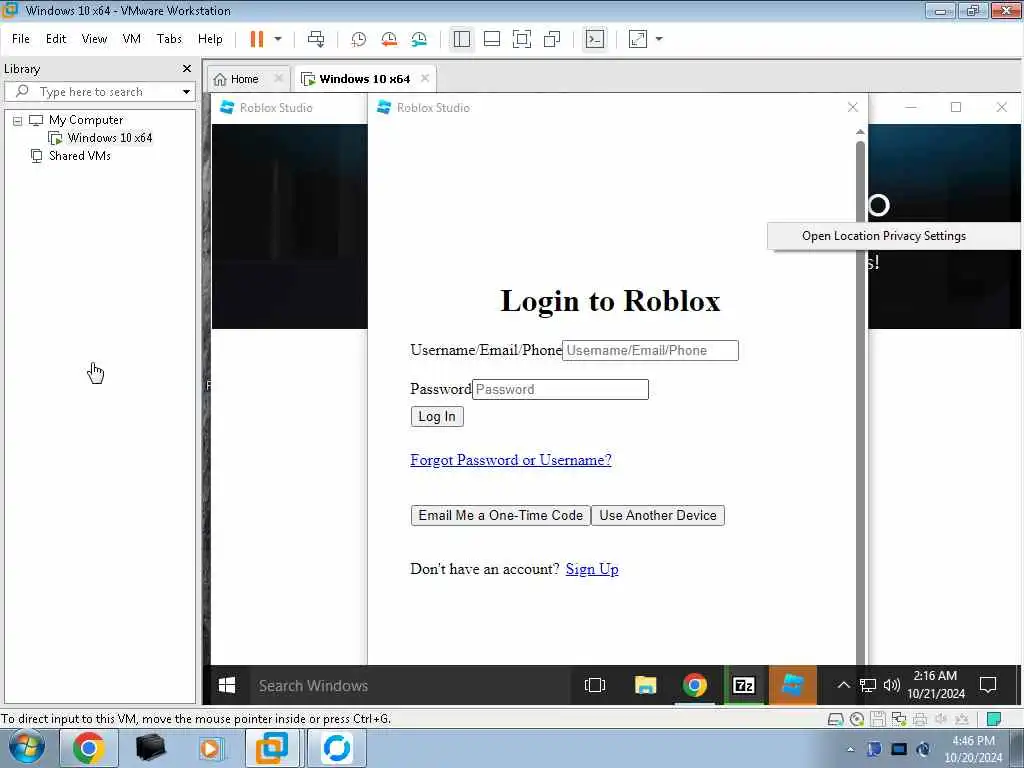Open the View menu
Image resolution: width=1024 pixels, height=768 pixels.
[94, 39]
